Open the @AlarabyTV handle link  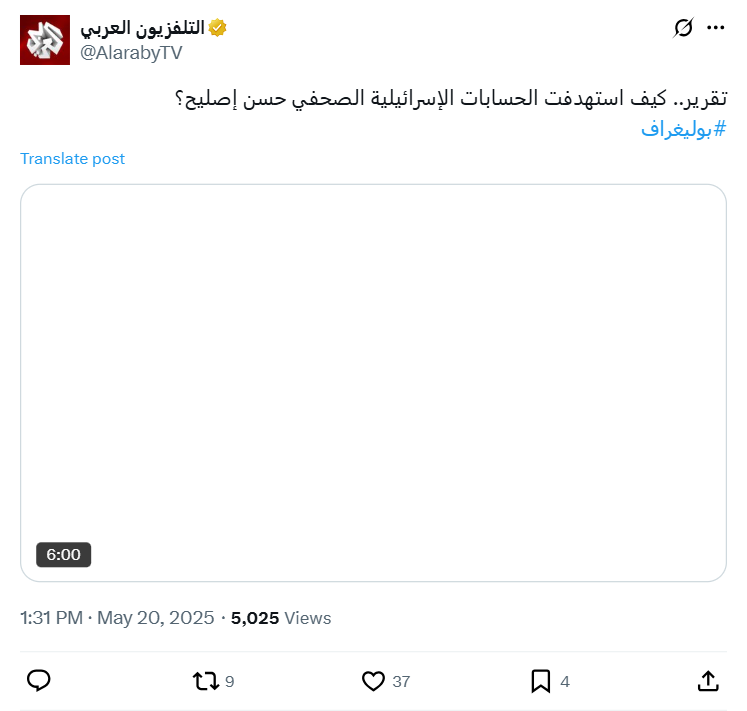click(130, 53)
